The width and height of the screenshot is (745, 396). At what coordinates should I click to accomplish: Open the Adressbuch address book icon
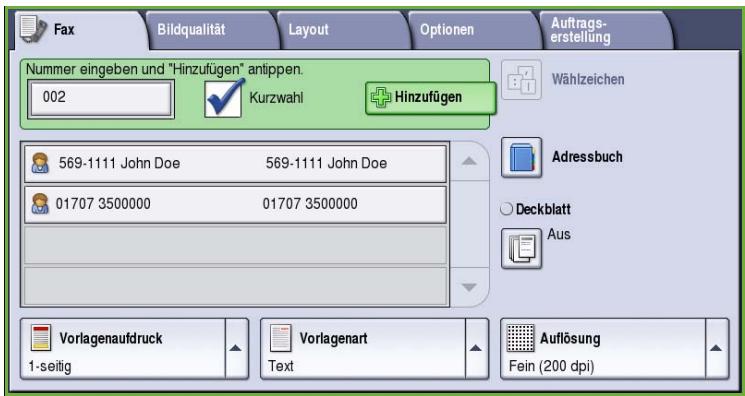pyautogui.click(x=521, y=157)
